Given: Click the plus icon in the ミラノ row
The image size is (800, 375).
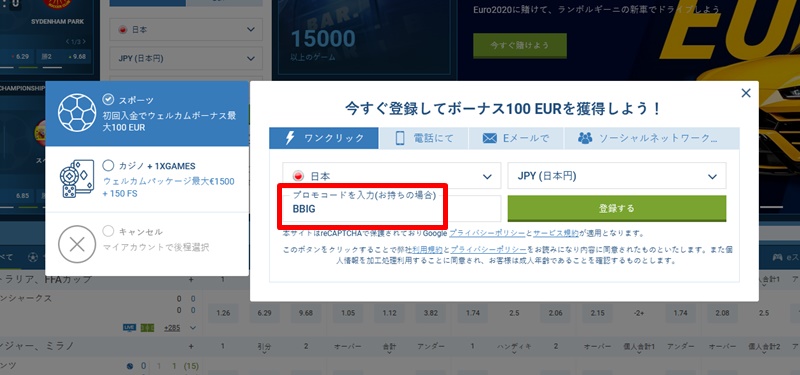Looking at the screenshot, I should pos(191,346).
